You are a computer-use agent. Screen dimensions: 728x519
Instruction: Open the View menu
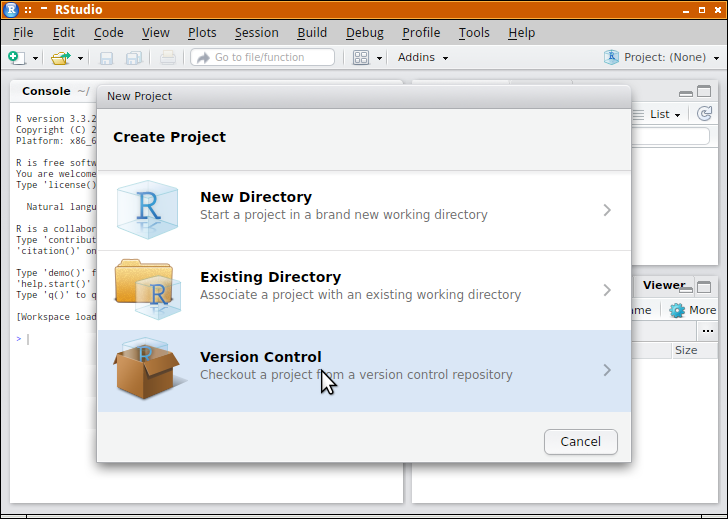pyautogui.click(x=156, y=32)
